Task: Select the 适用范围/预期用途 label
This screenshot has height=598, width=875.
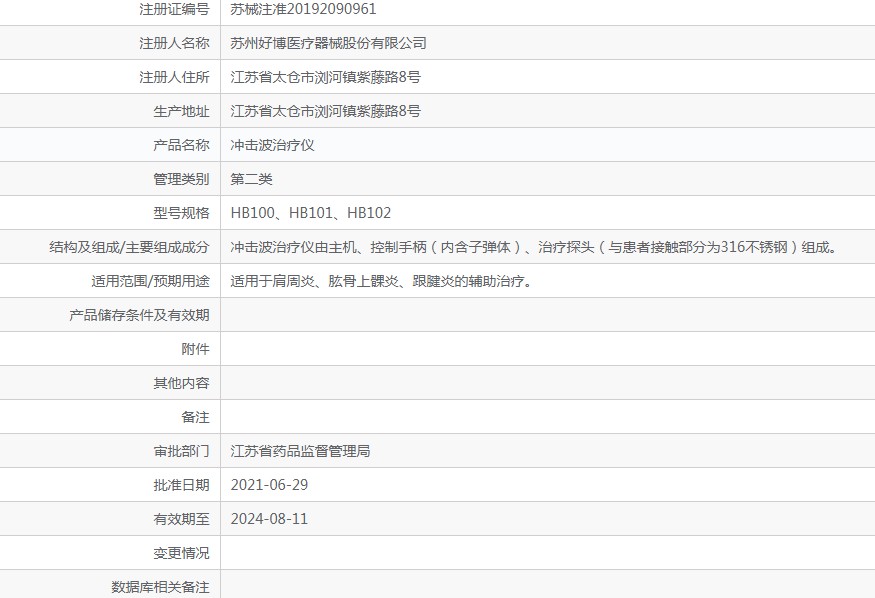Action: coord(151,281)
